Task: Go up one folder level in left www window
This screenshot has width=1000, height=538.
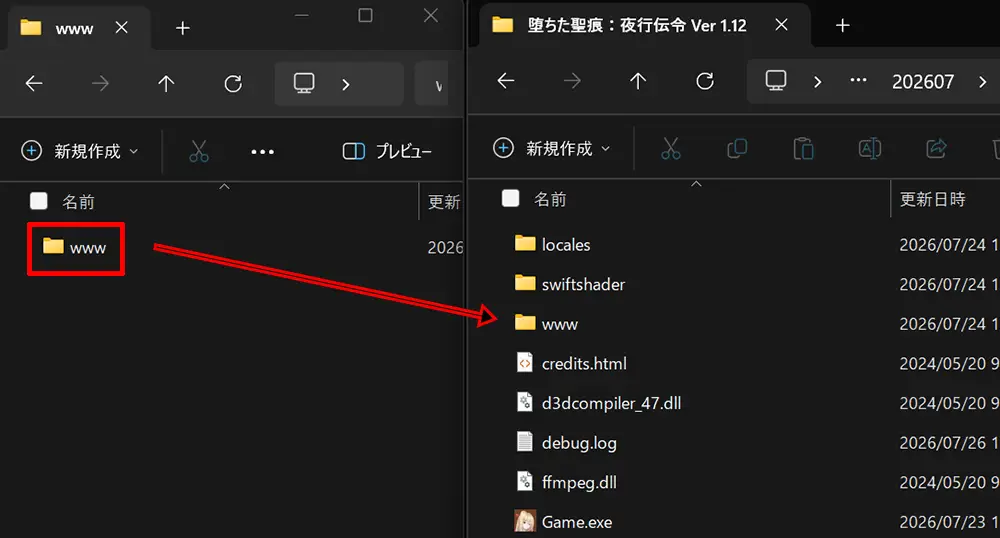Action: click(x=166, y=84)
